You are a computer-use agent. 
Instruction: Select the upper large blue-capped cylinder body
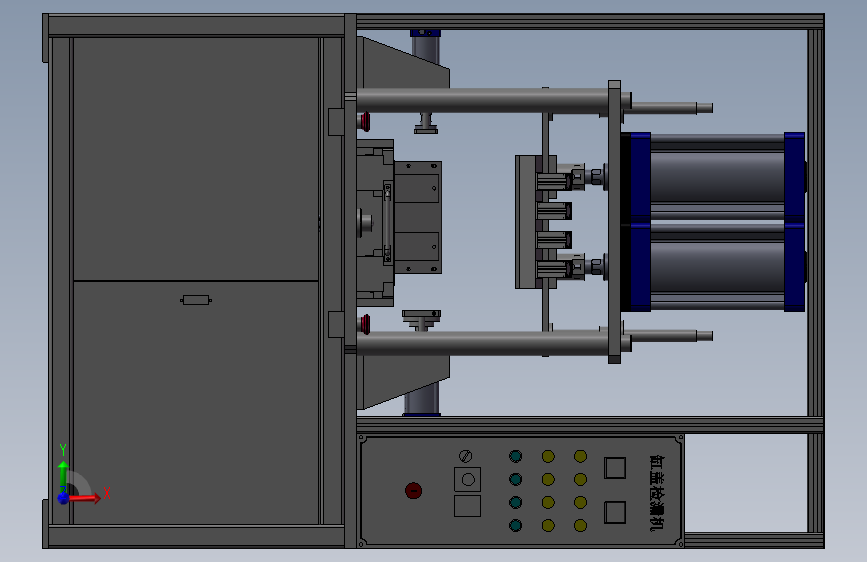click(x=717, y=176)
